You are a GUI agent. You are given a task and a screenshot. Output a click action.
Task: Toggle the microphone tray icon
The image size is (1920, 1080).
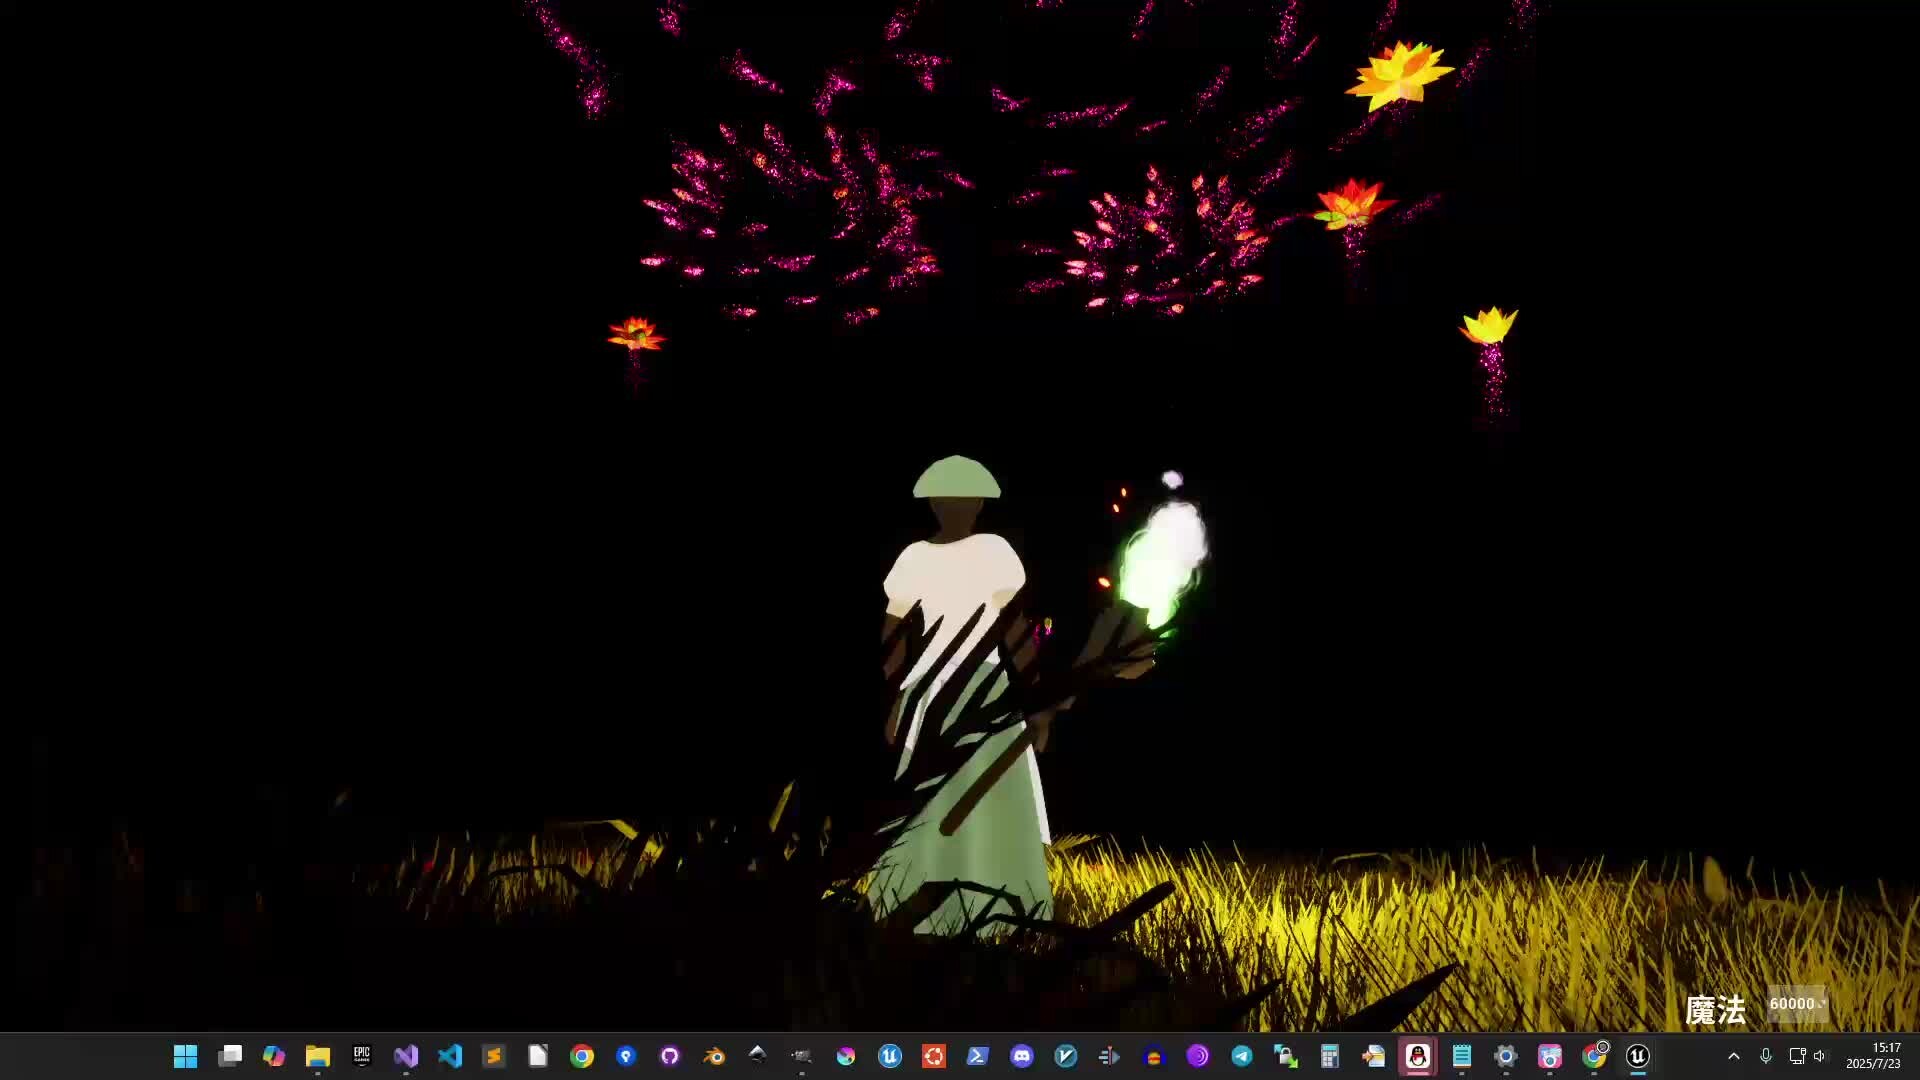click(1766, 1056)
